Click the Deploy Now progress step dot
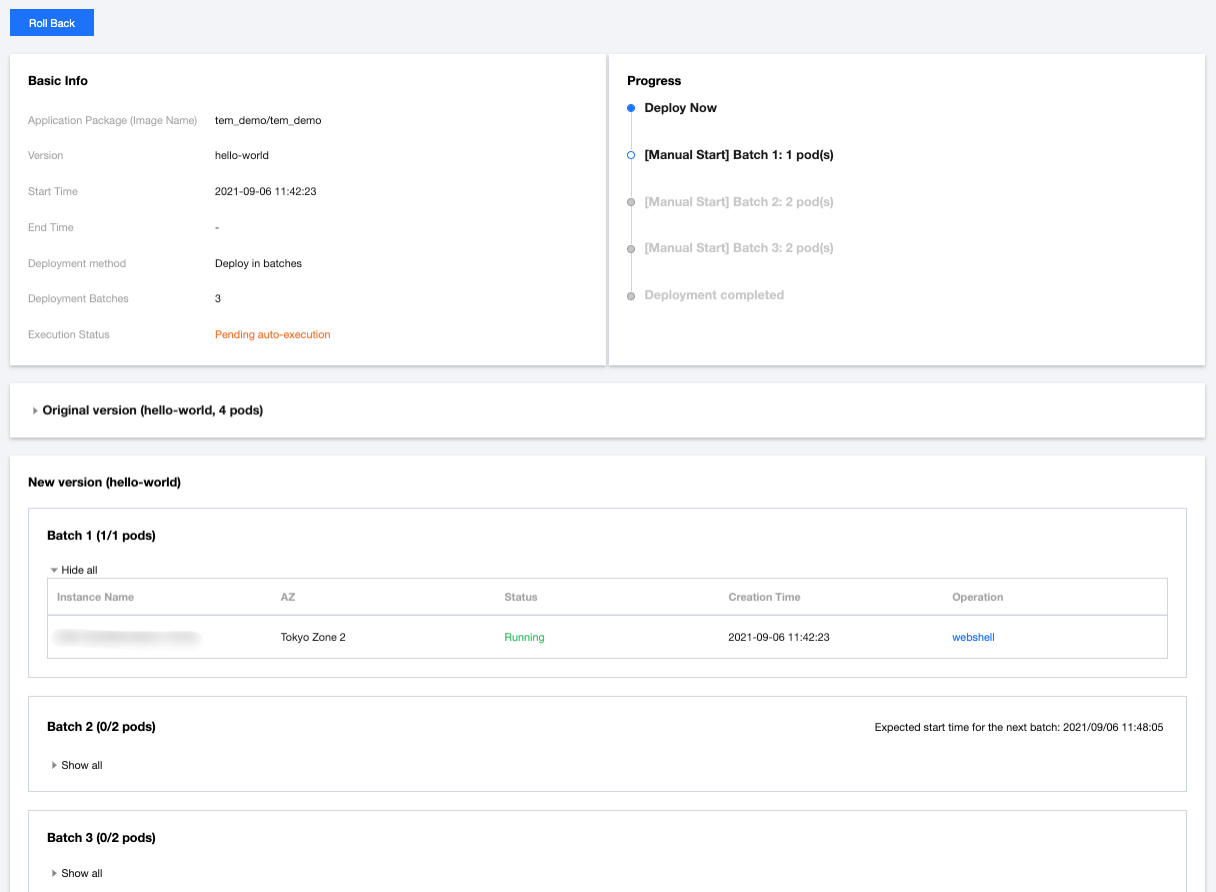This screenshot has height=892, width=1216. tap(630, 108)
